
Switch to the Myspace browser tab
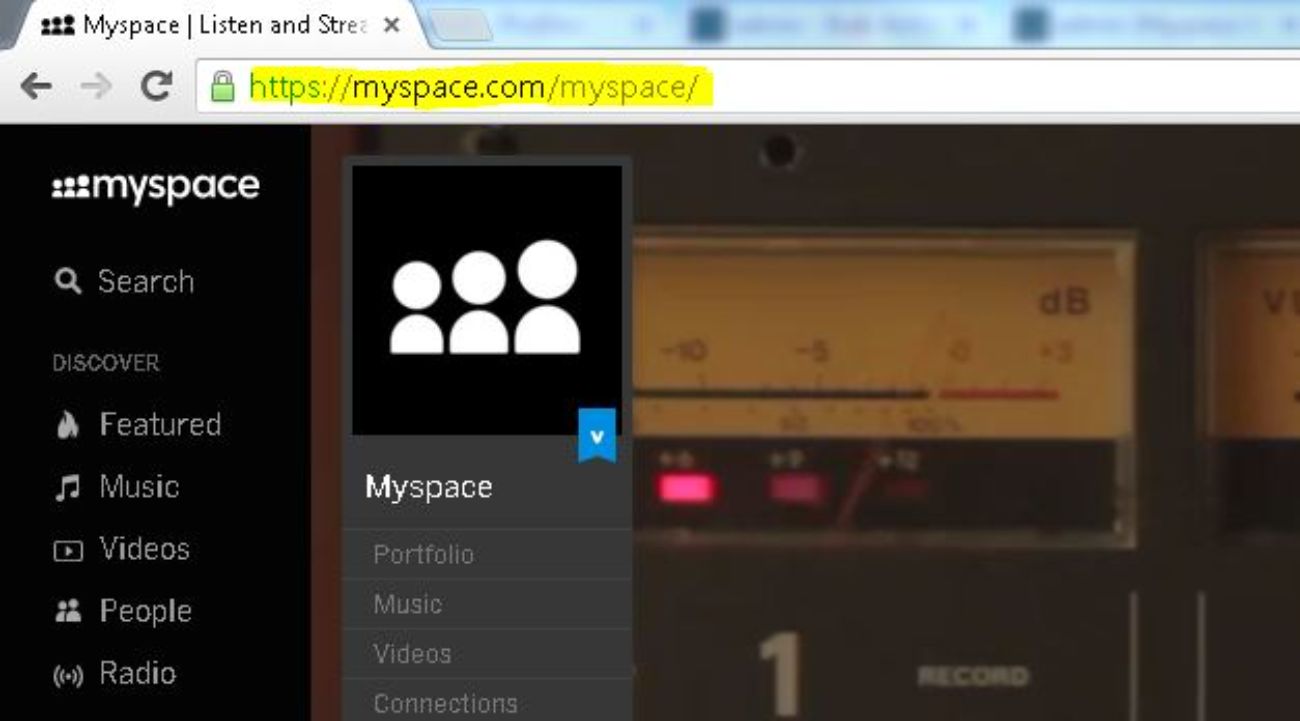pos(200,24)
